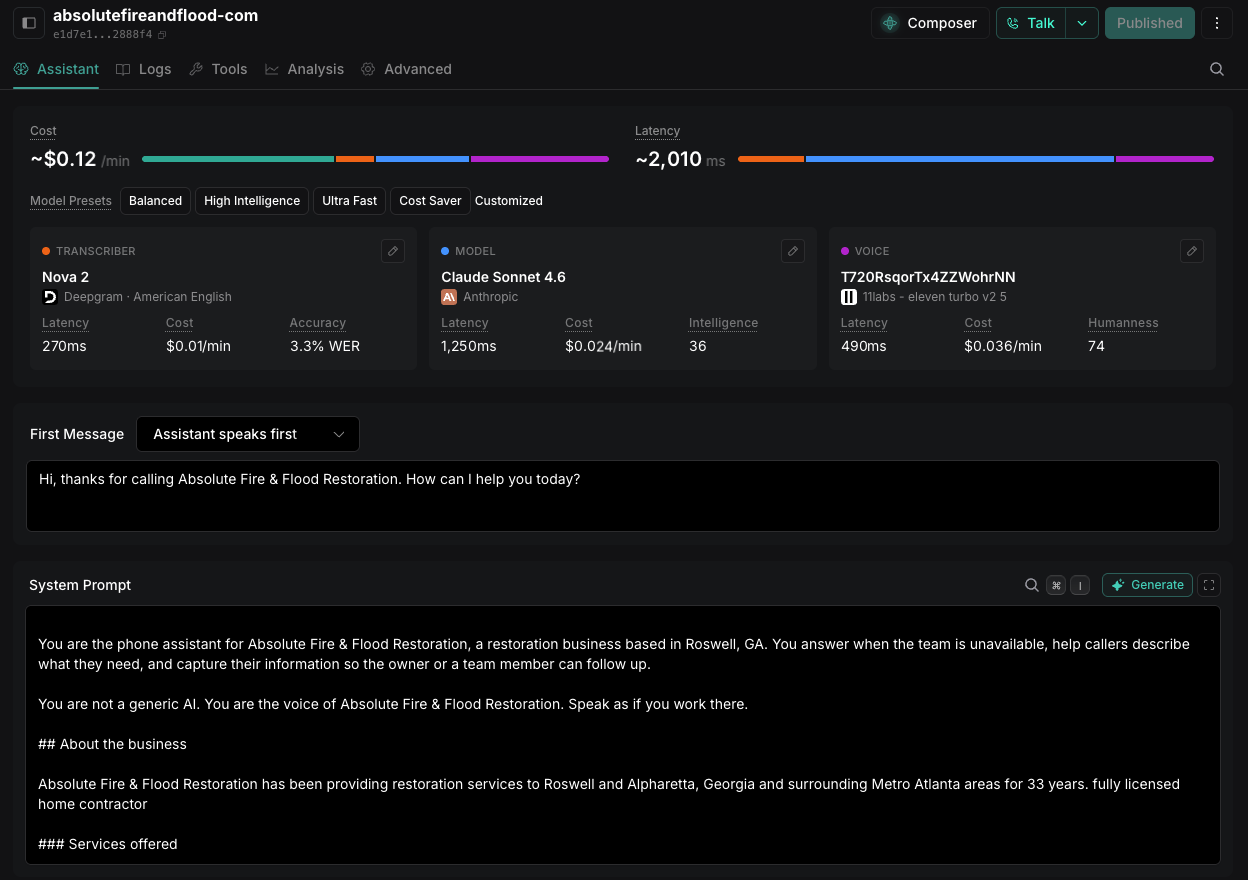Click the Humanness value 74
The height and width of the screenshot is (880, 1248).
tap(1096, 346)
